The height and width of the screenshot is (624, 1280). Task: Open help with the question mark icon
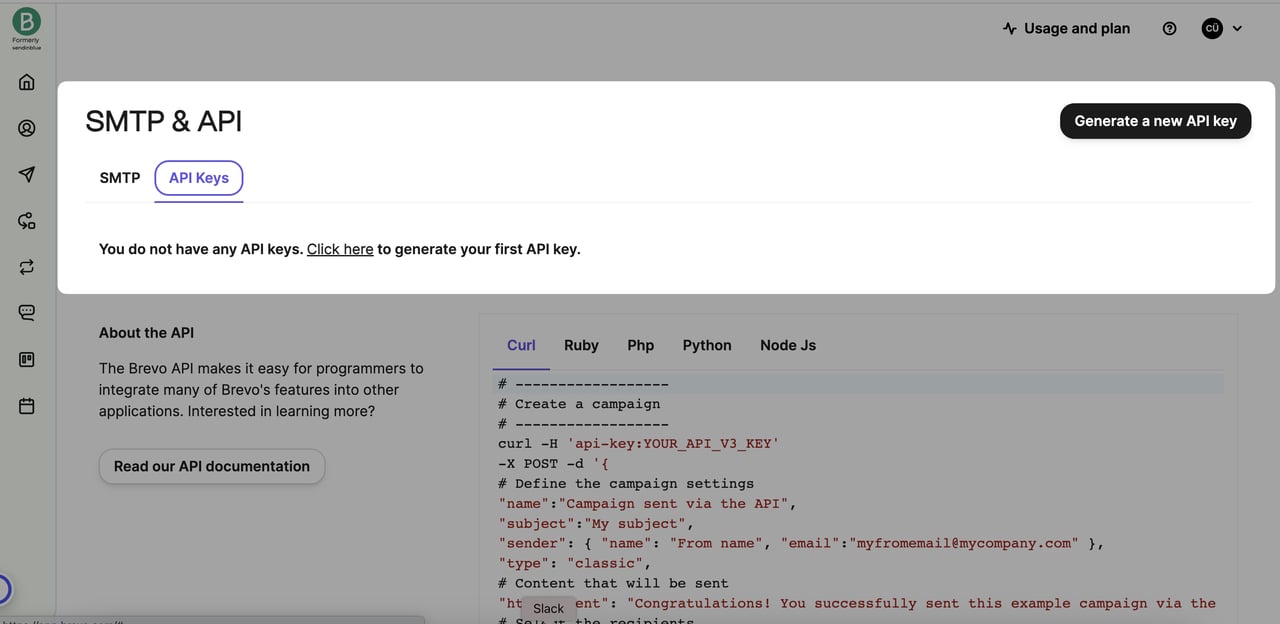(x=1169, y=28)
